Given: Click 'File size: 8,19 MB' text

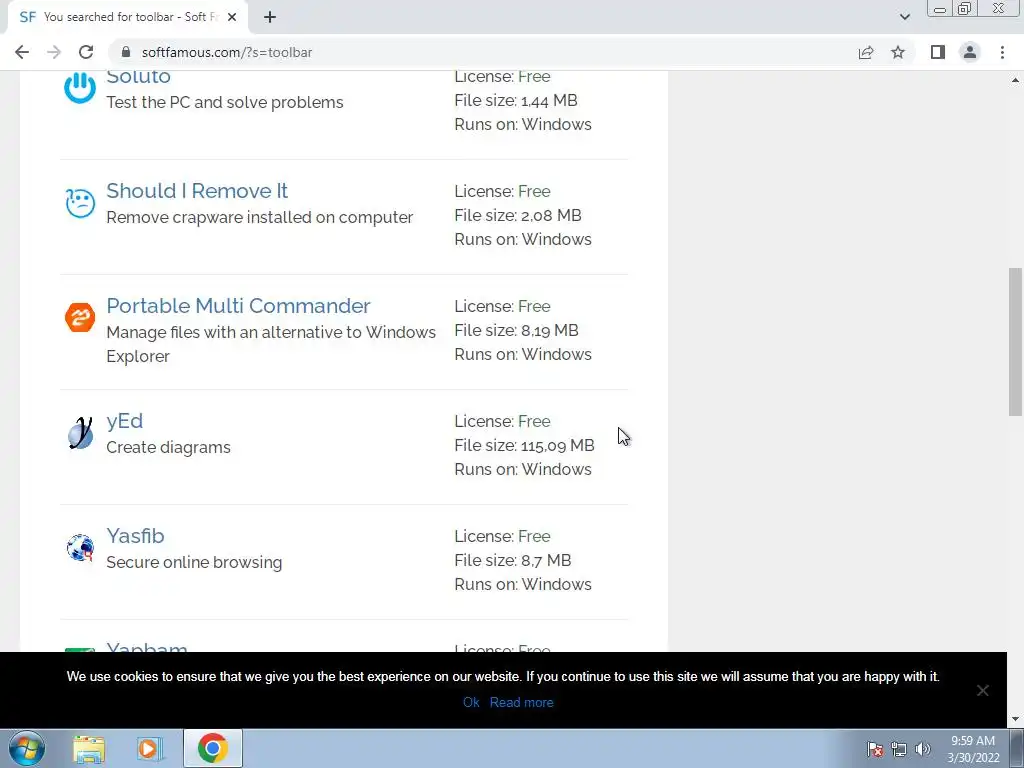Looking at the screenshot, I should click(x=517, y=330).
